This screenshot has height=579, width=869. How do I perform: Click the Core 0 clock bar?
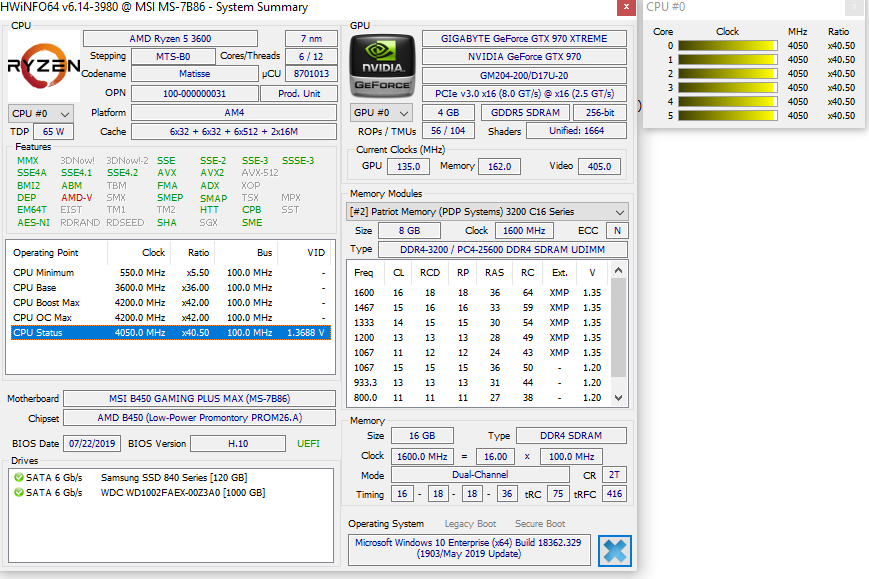(x=728, y=45)
